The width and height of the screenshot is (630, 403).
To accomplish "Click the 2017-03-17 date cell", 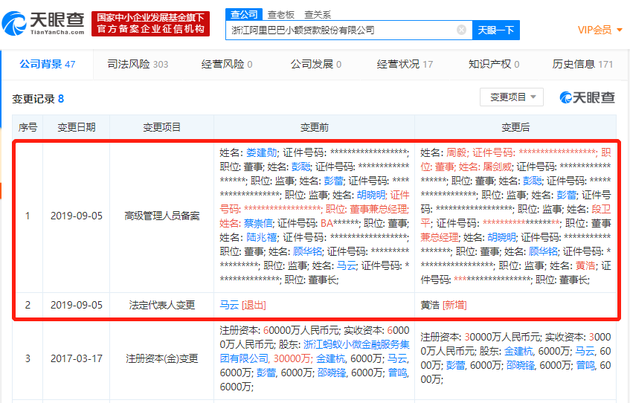I will (x=76, y=358).
